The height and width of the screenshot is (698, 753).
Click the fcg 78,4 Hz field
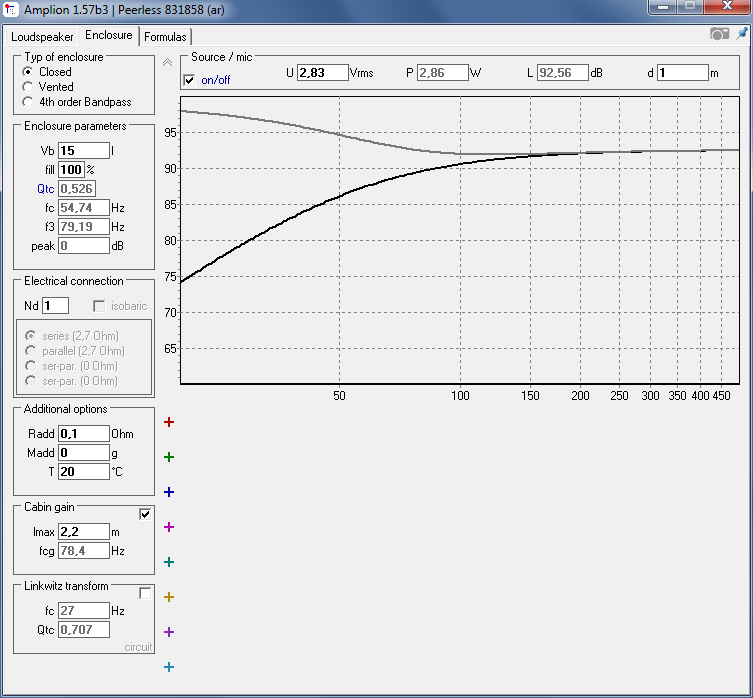point(84,551)
